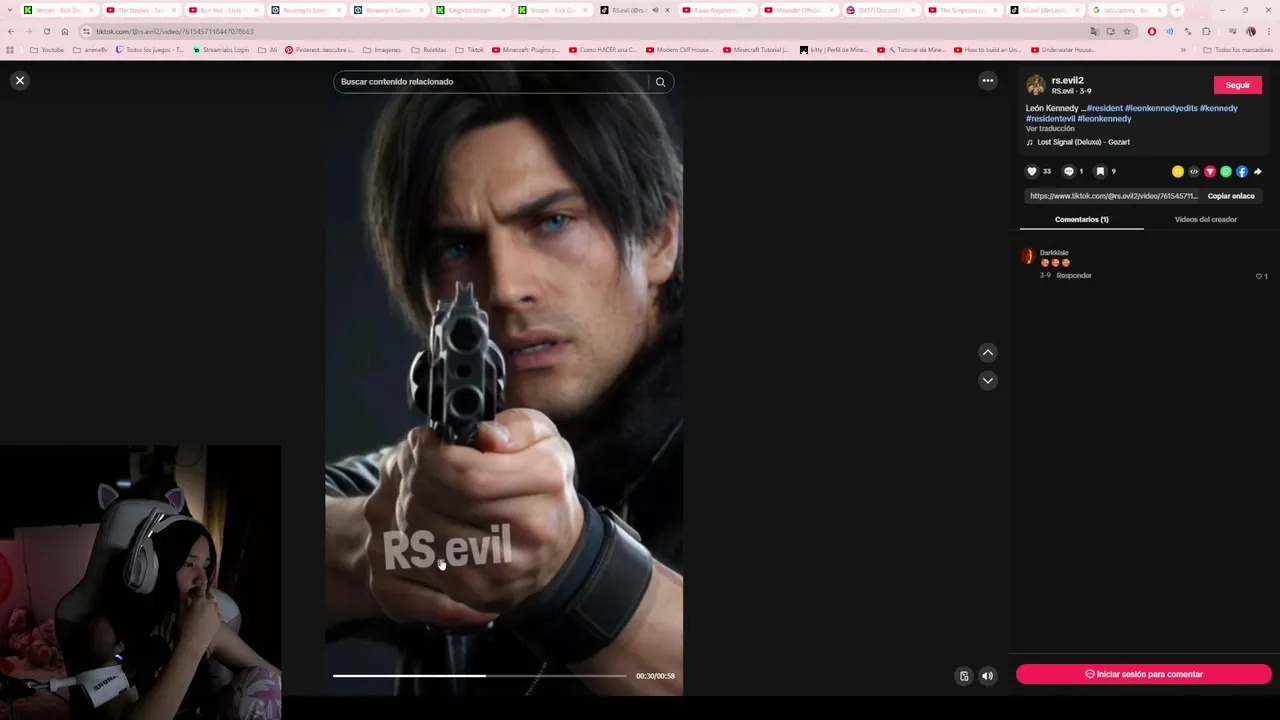This screenshot has height=720, width=1280.
Task: Like the video with the heart icon
Action: pos(1032,171)
